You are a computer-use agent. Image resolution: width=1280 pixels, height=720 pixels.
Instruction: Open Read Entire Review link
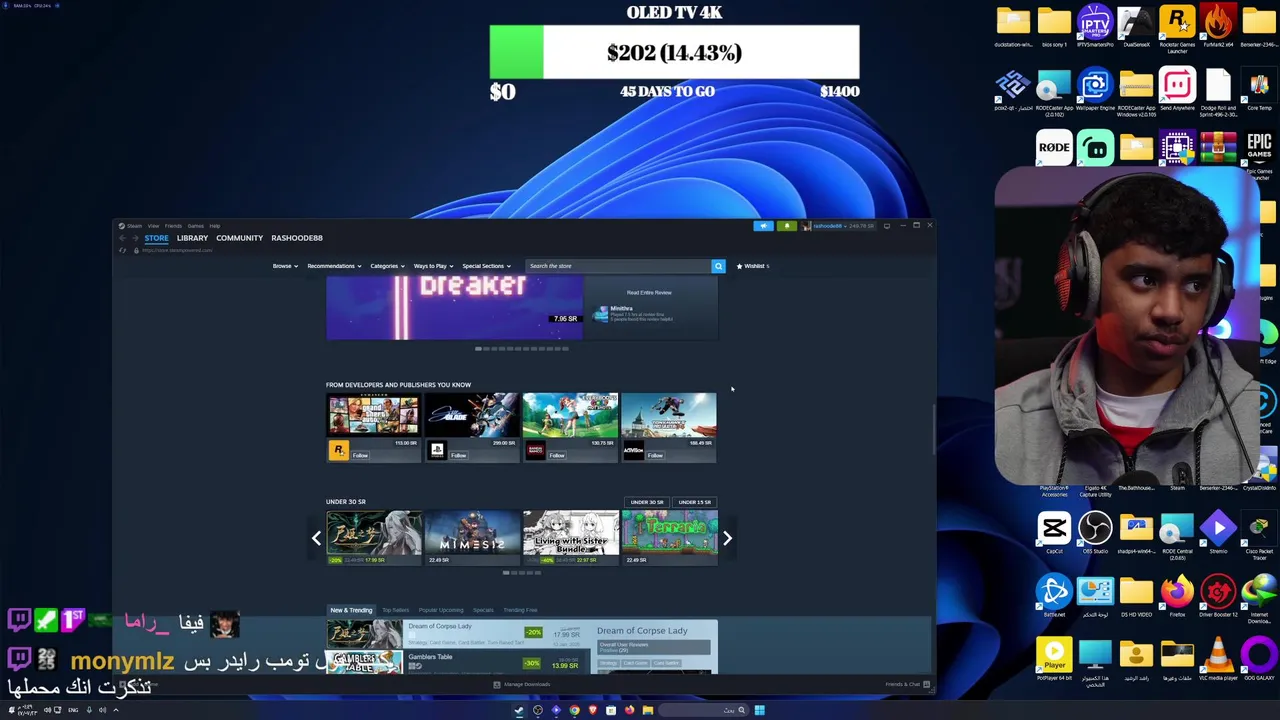(x=649, y=293)
